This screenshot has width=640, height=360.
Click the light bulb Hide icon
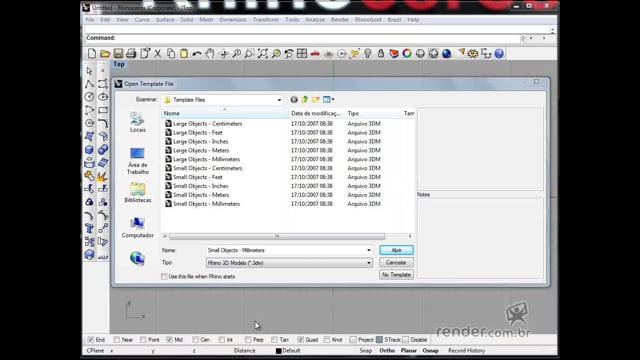(368, 53)
